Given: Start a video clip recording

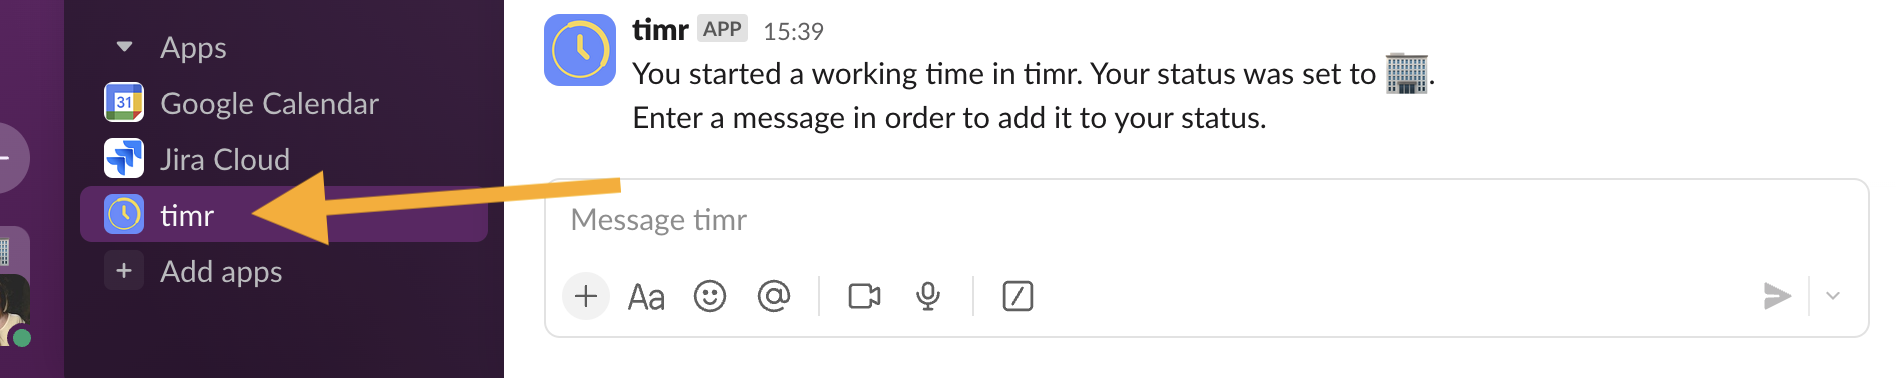Looking at the screenshot, I should coord(864,296).
